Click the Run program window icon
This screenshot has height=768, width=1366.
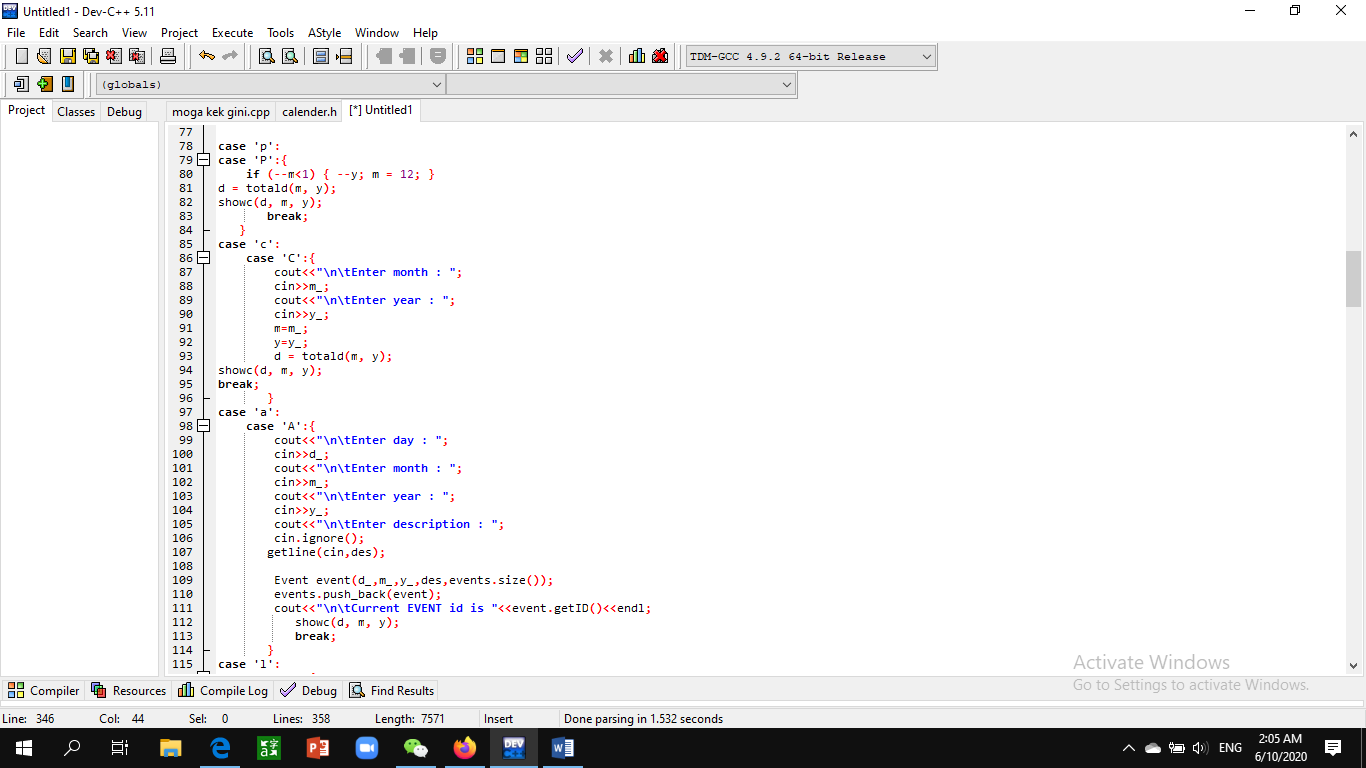pos(498,56)
